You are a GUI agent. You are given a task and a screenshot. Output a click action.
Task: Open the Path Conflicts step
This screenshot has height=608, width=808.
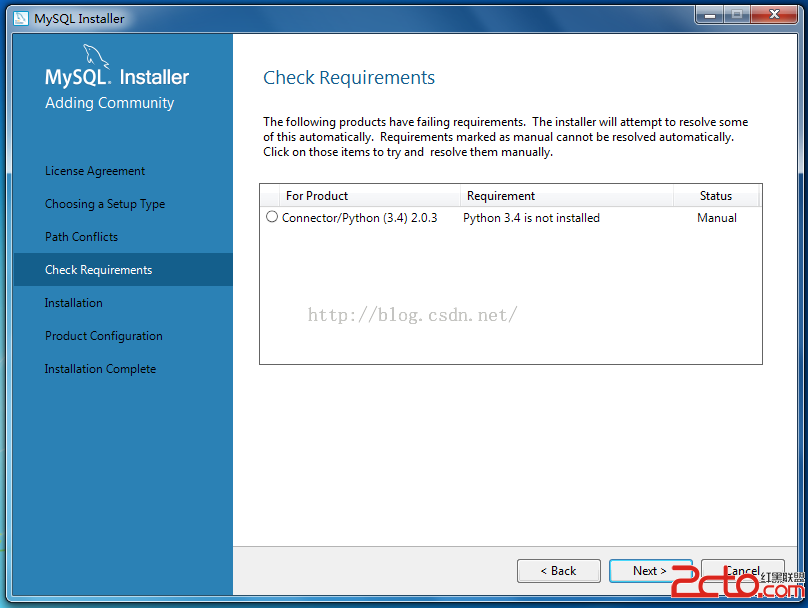pos(81,237)
